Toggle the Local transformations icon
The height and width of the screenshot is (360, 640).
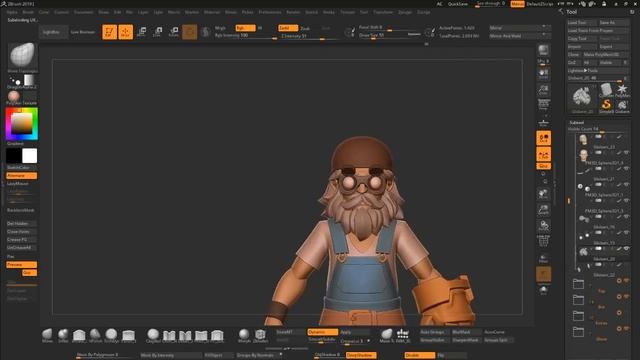[x=543, y=138]
